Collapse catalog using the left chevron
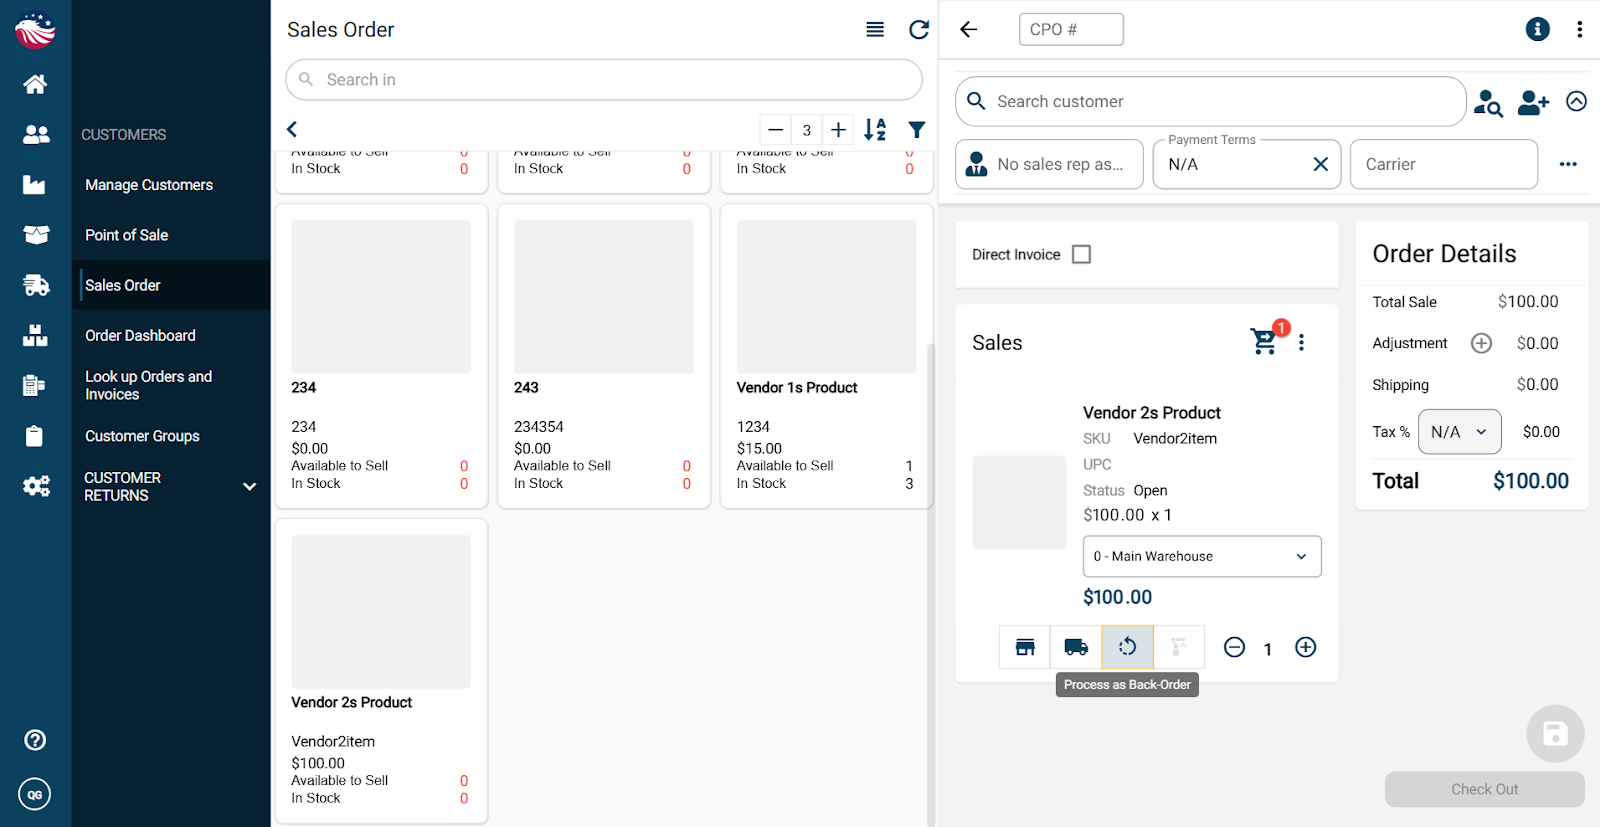The image size is (1600, 827). [x=292, y=129]
